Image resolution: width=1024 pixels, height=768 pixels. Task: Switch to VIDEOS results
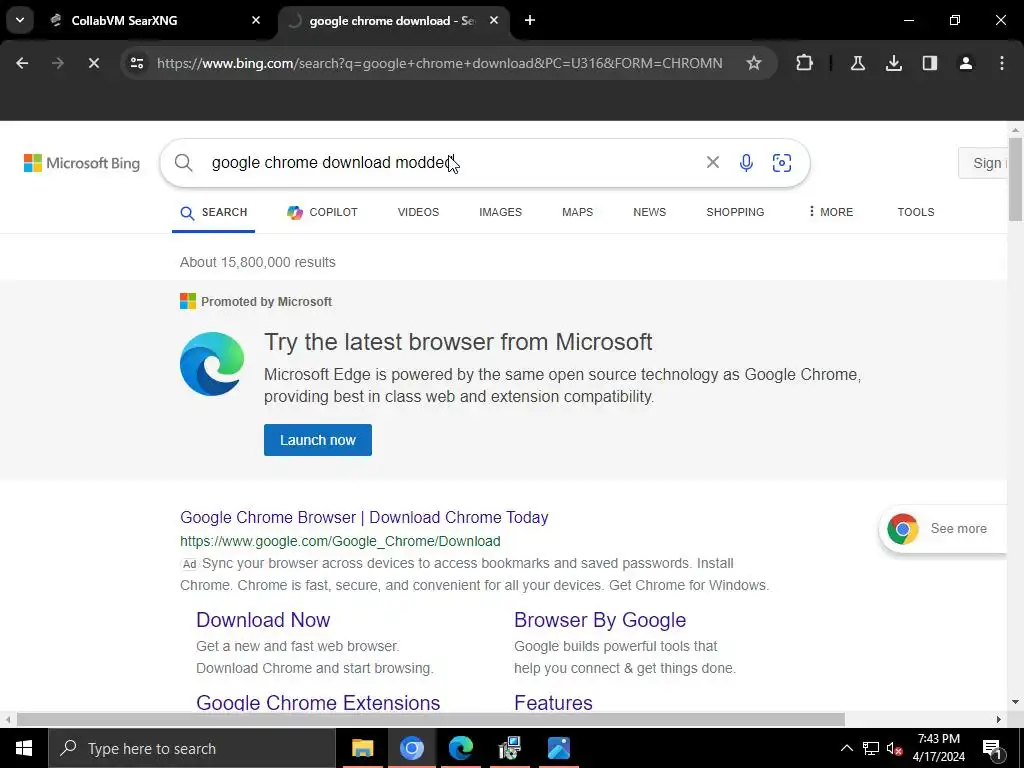pos(418,212)
